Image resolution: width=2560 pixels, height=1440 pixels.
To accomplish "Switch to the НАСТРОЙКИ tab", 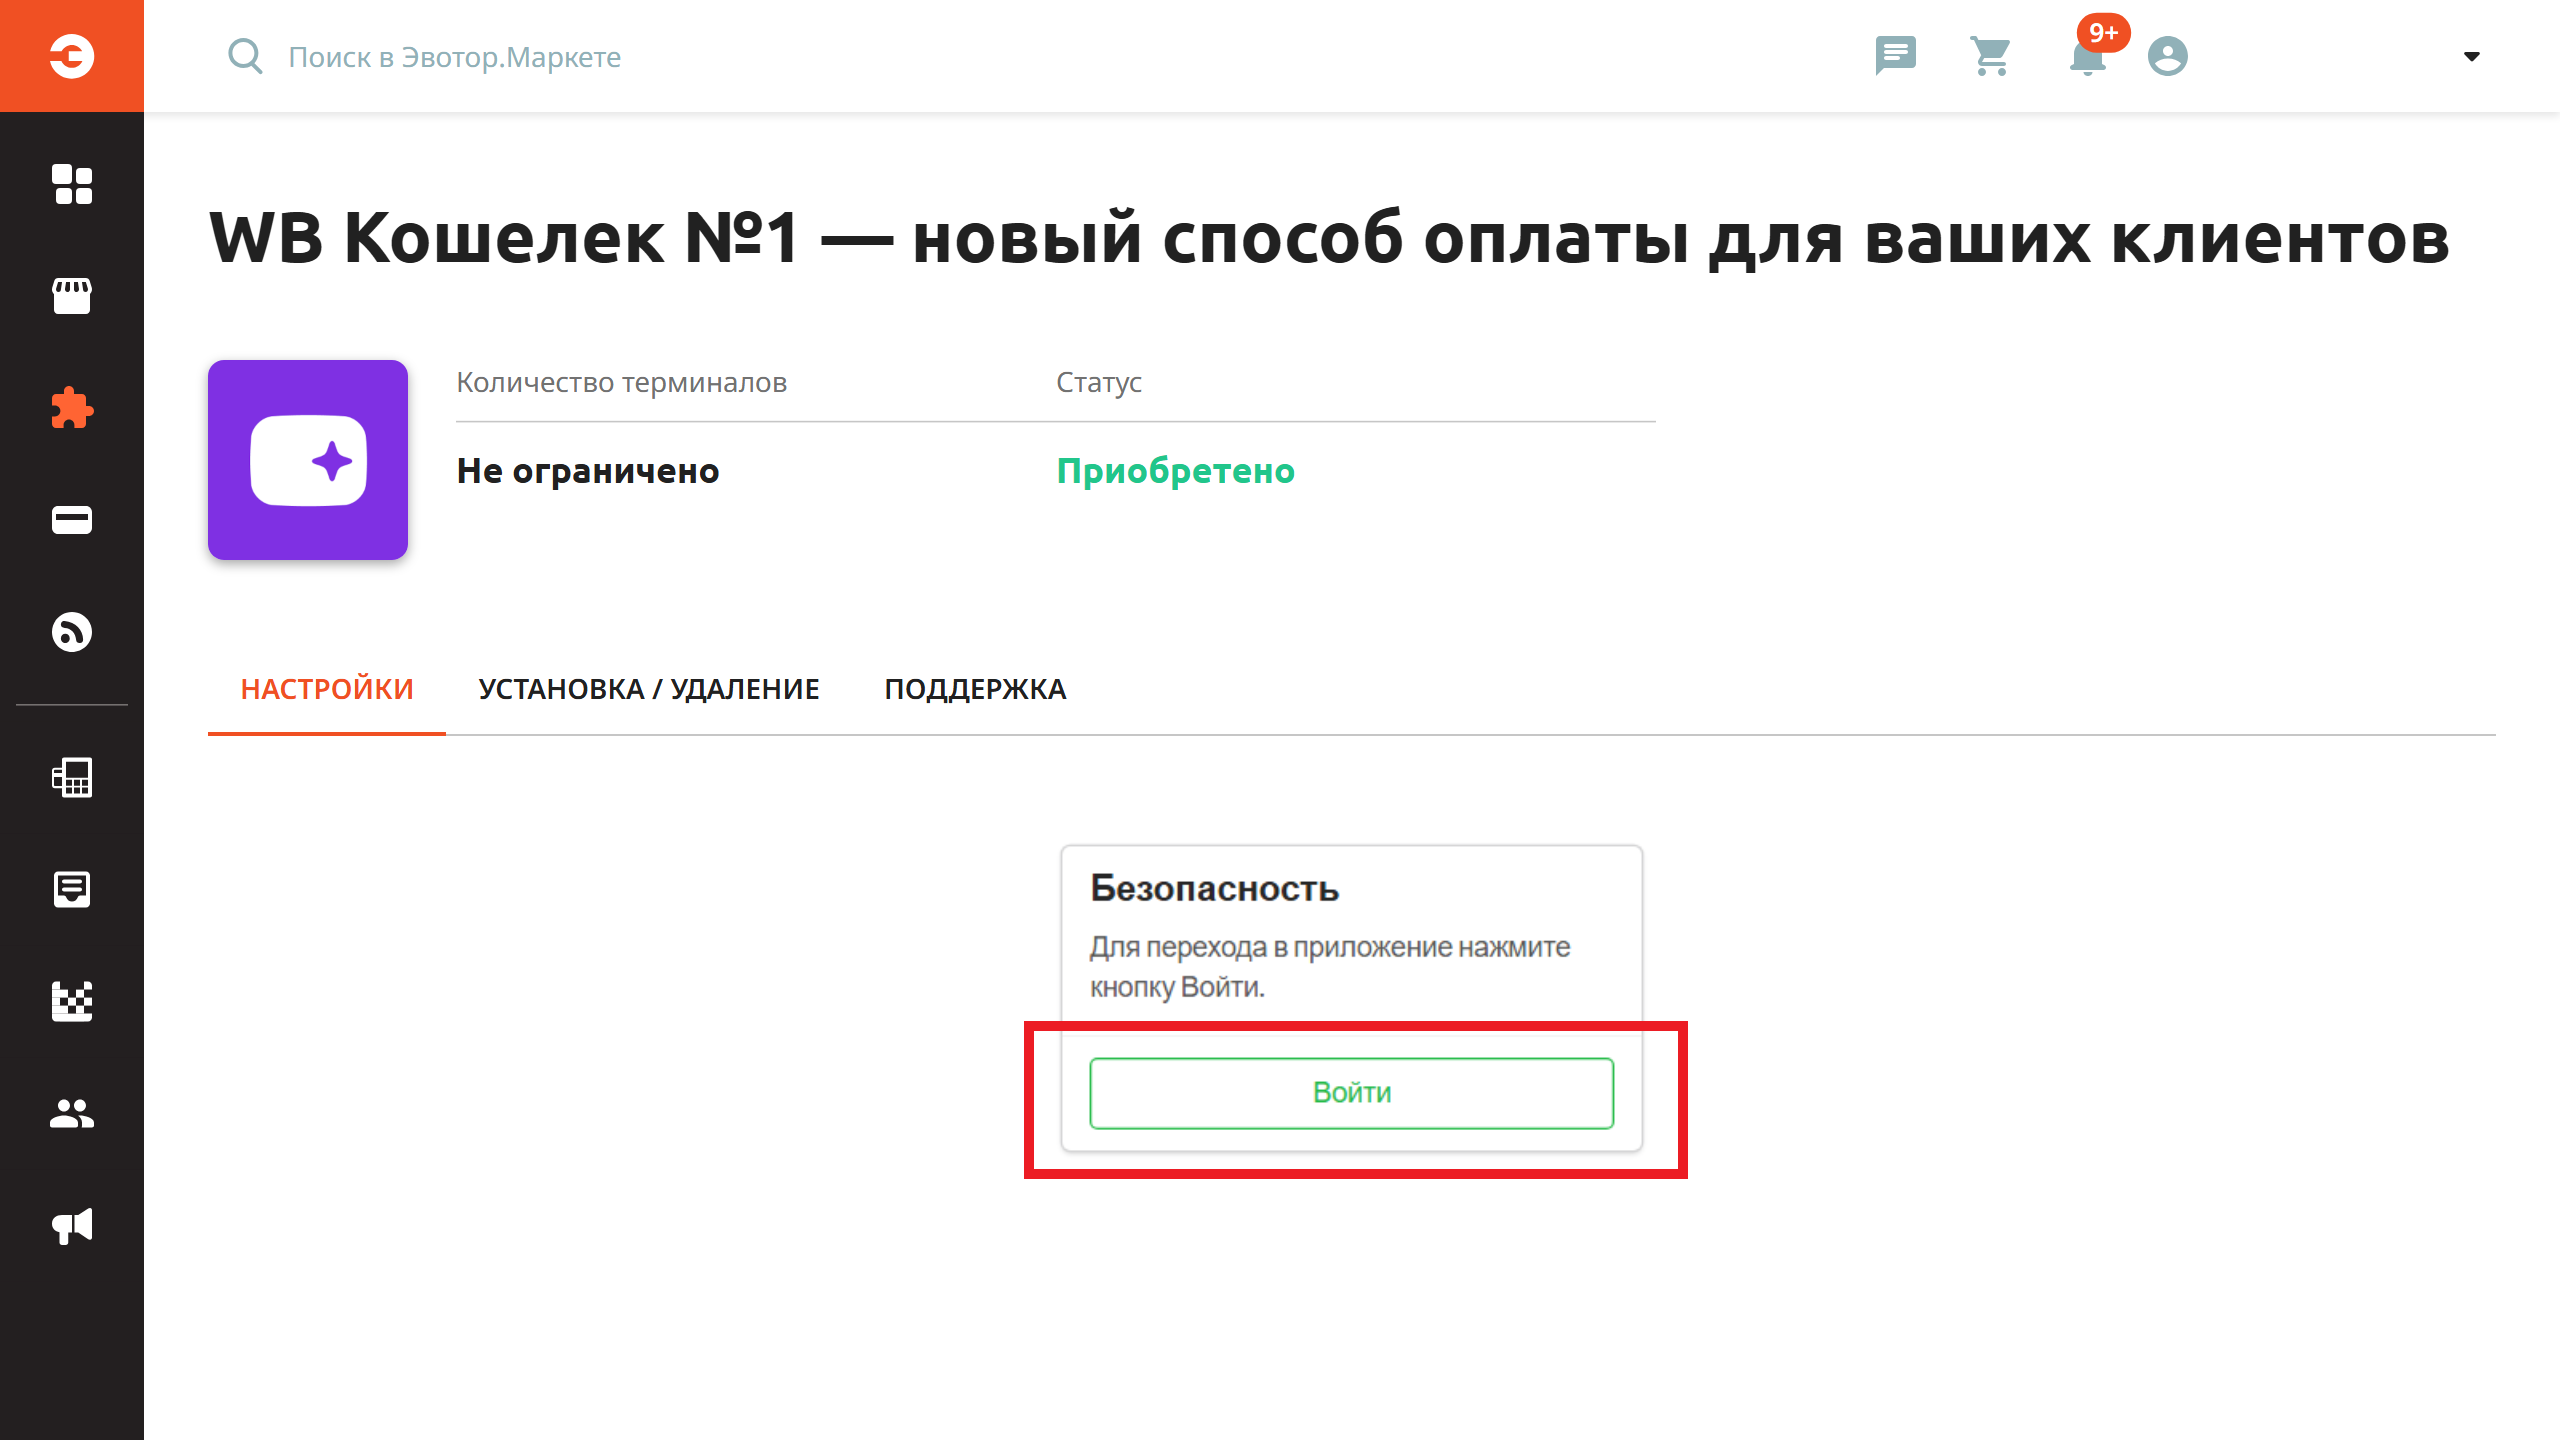I will tap(327, 689).
